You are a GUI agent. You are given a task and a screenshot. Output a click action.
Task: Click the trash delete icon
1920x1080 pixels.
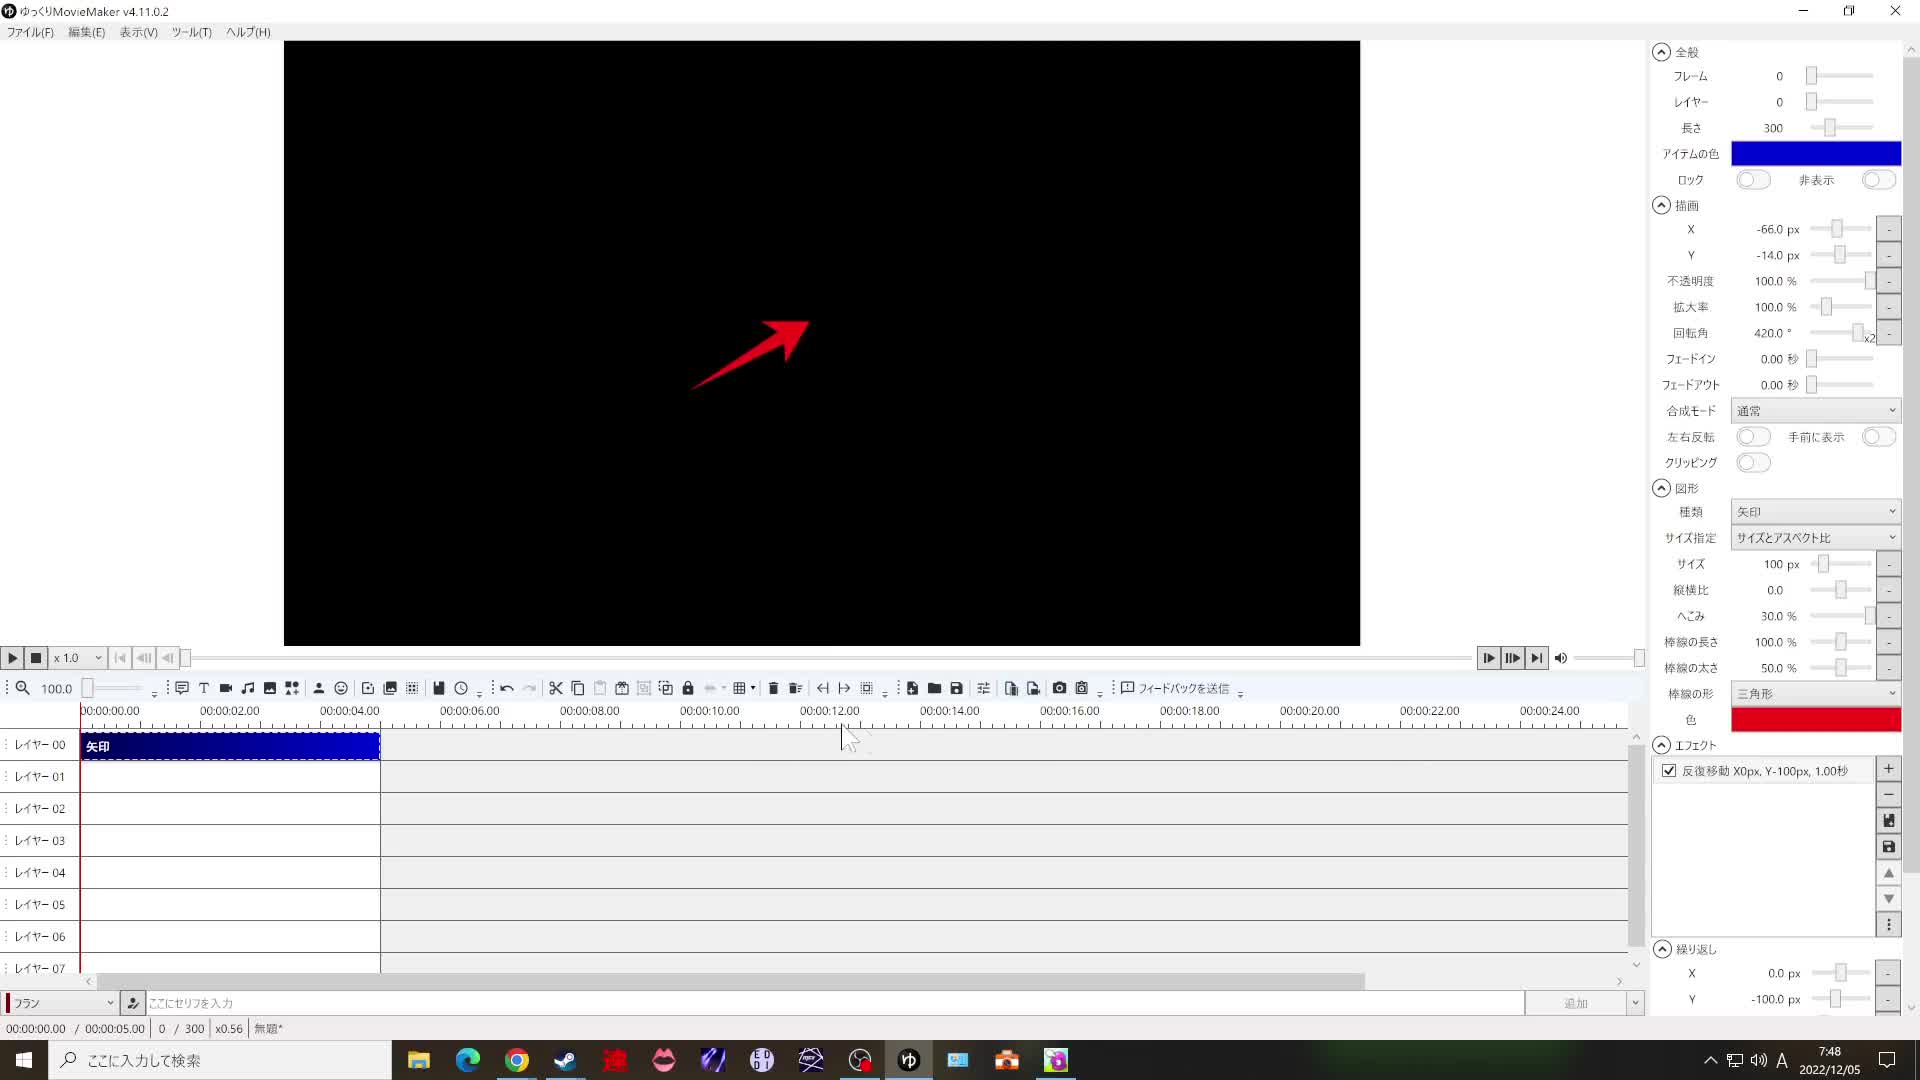[773, 688]
